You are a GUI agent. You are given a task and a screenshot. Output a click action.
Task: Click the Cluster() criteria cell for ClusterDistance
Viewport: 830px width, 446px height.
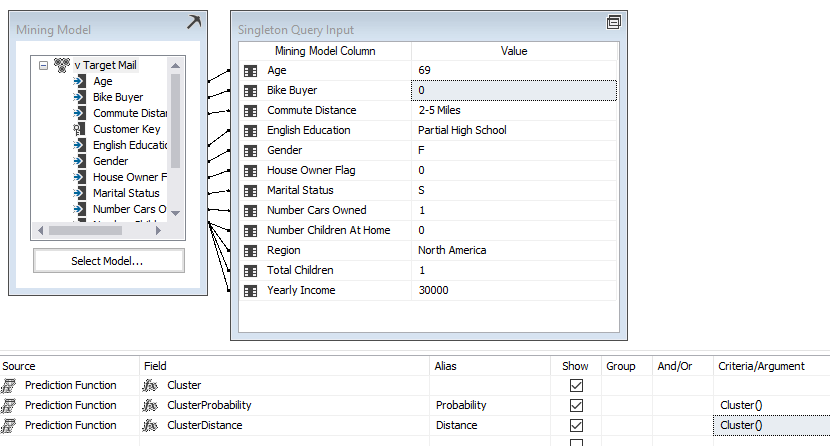770,425
